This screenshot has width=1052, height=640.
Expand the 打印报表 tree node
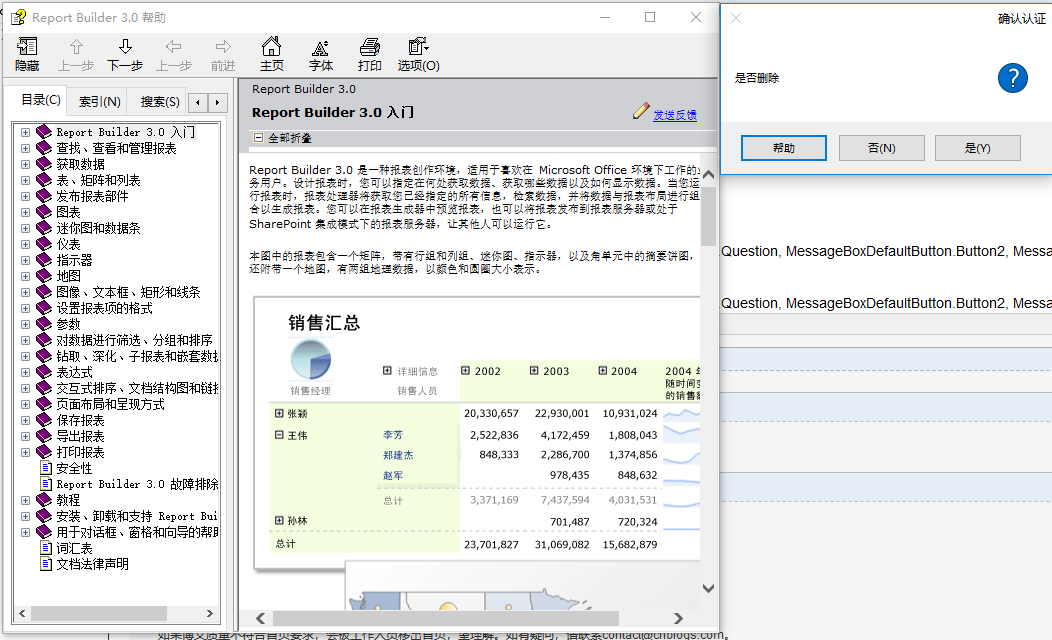coord(25,452)
